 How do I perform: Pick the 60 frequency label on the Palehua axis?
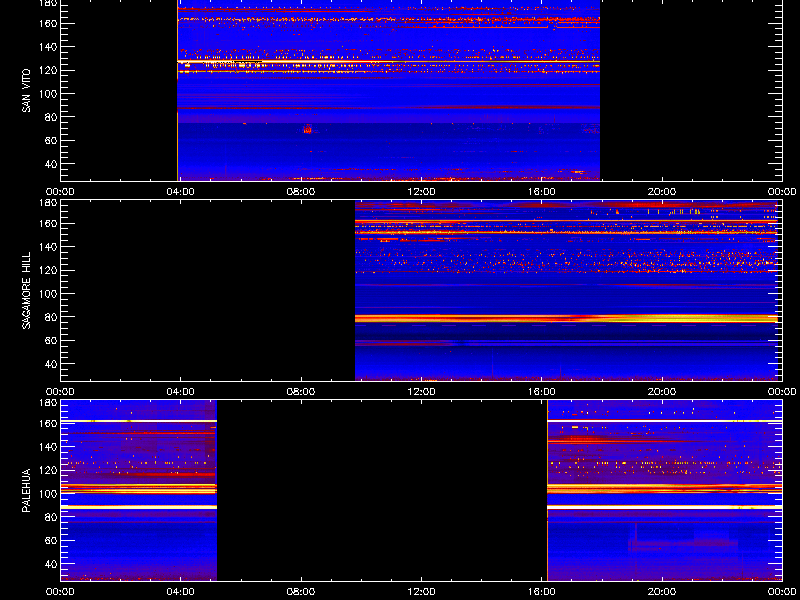52,540
